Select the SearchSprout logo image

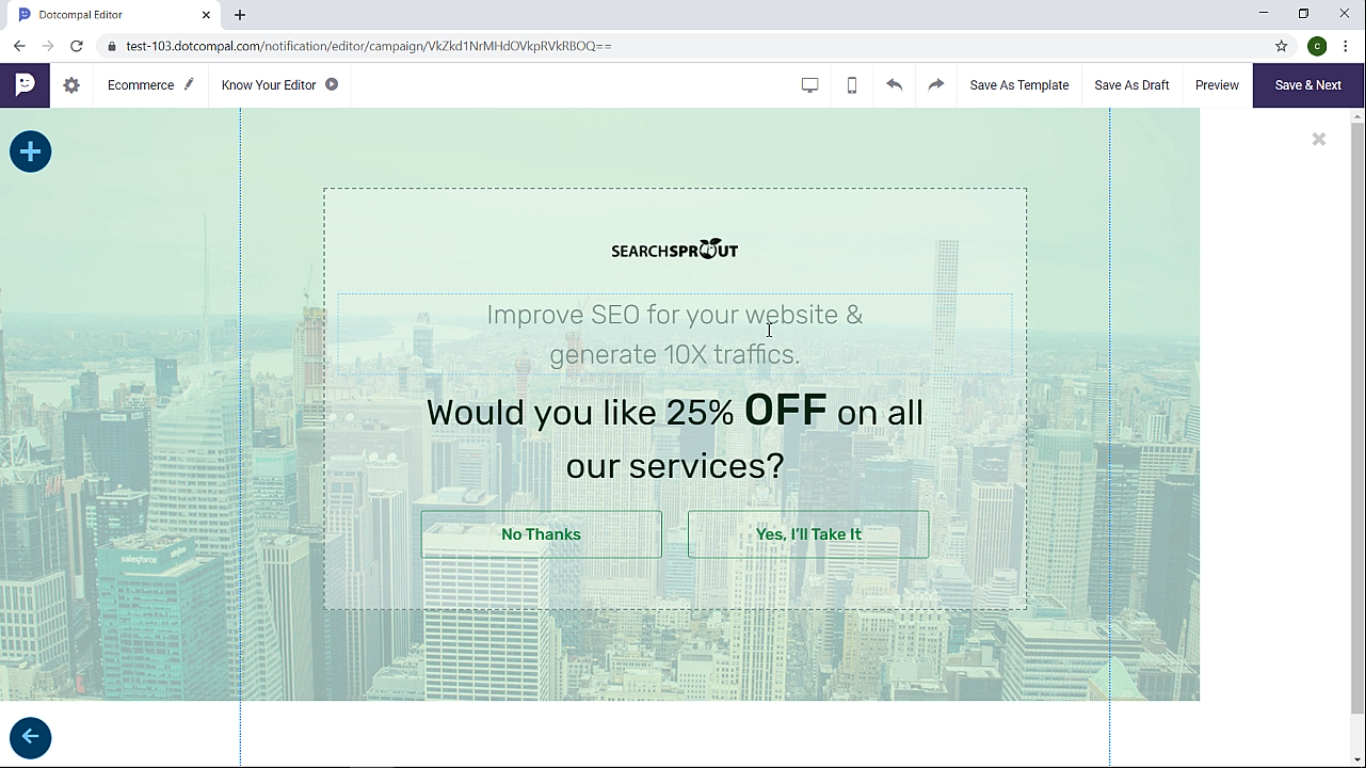click(x=675, y=250)
